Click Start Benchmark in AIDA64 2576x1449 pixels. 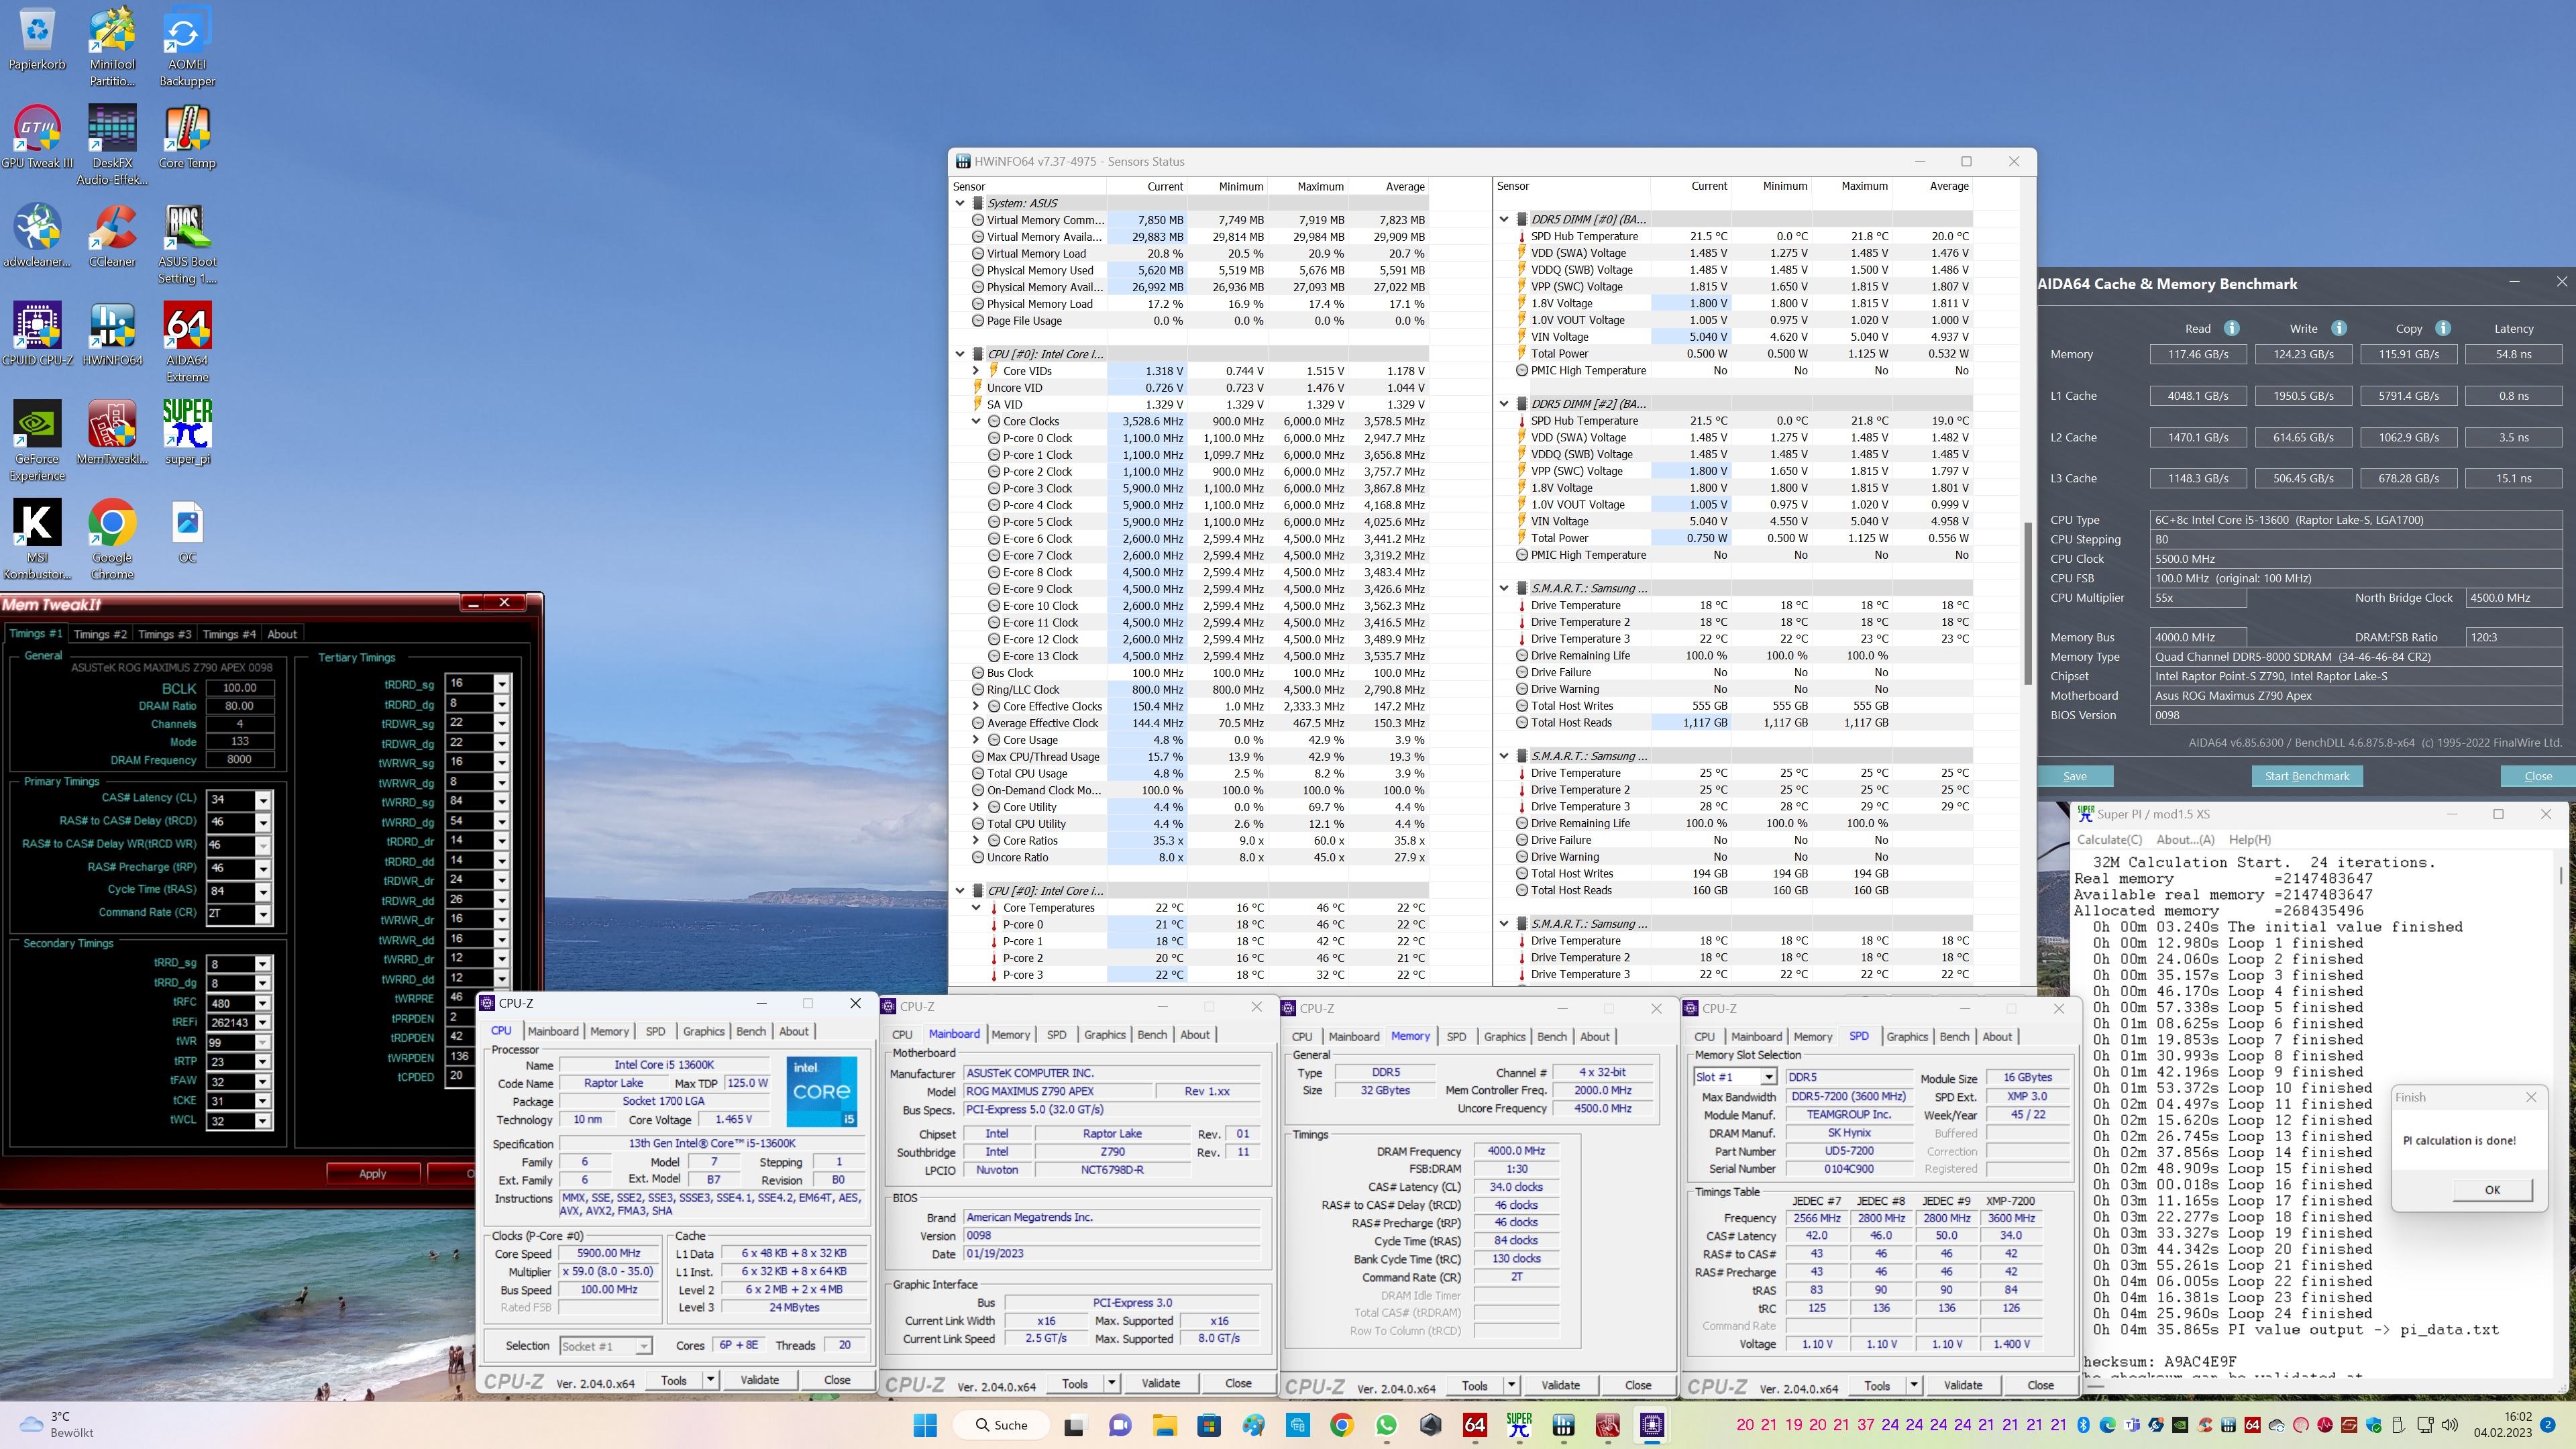click(2306, 776)
